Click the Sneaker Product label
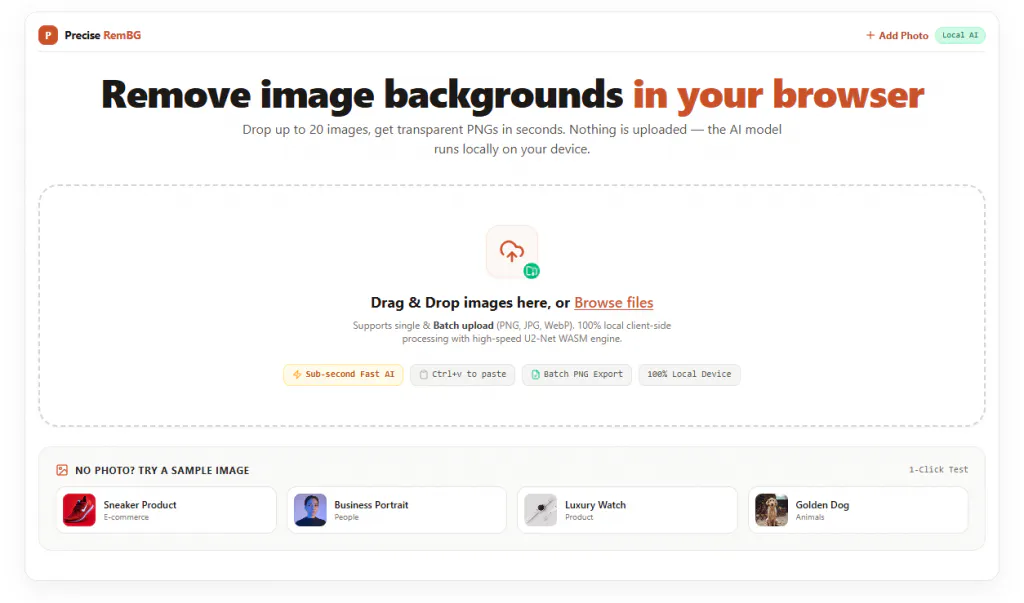The width and height of the screenshot is (1024, 603). [140, 505]
